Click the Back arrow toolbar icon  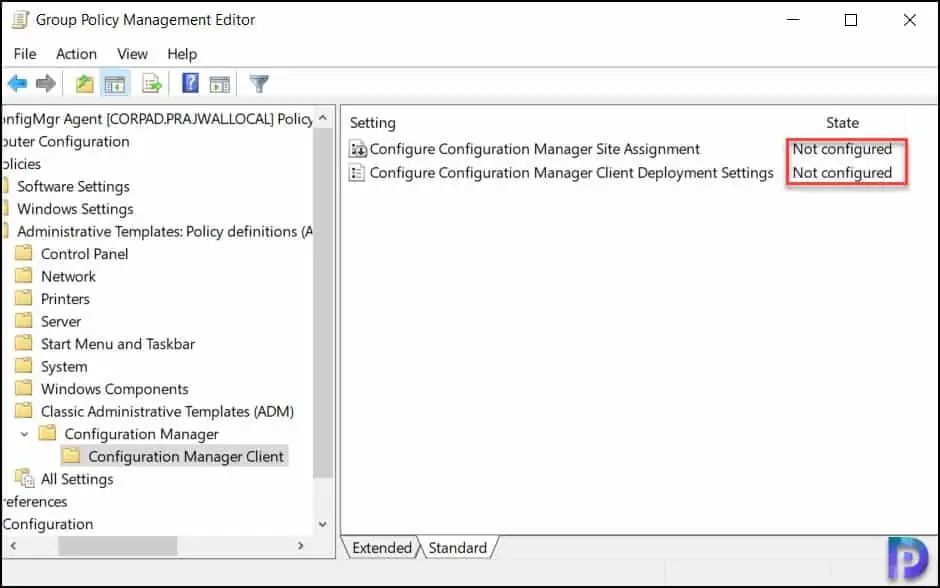18,84
